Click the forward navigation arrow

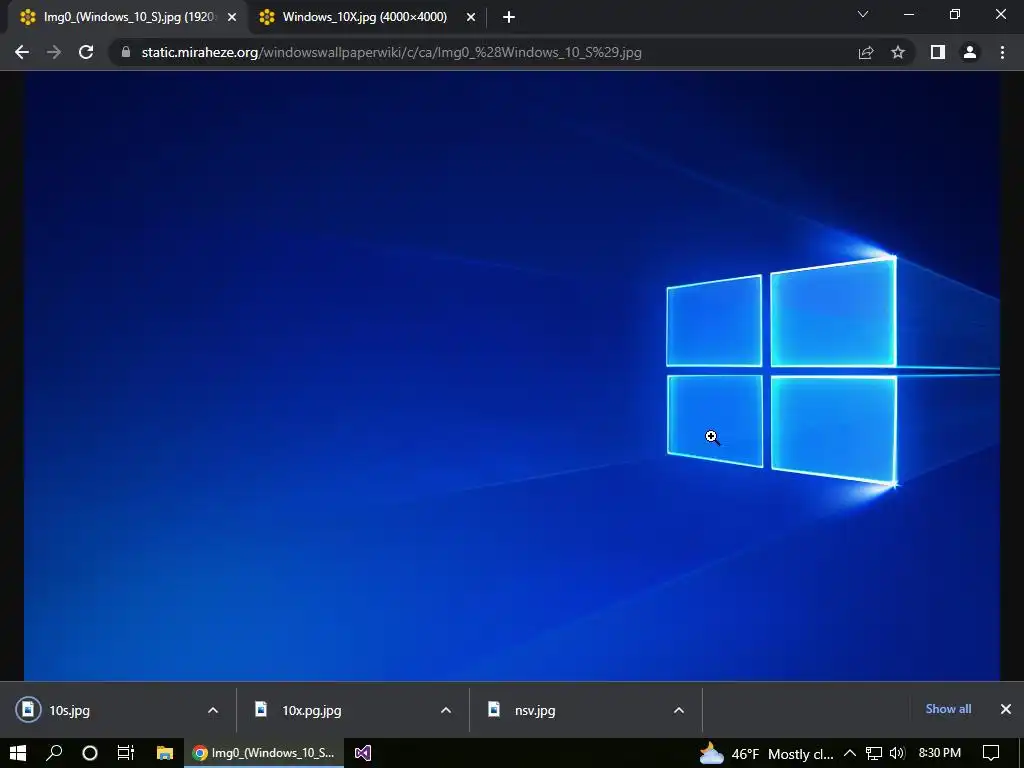54,52
